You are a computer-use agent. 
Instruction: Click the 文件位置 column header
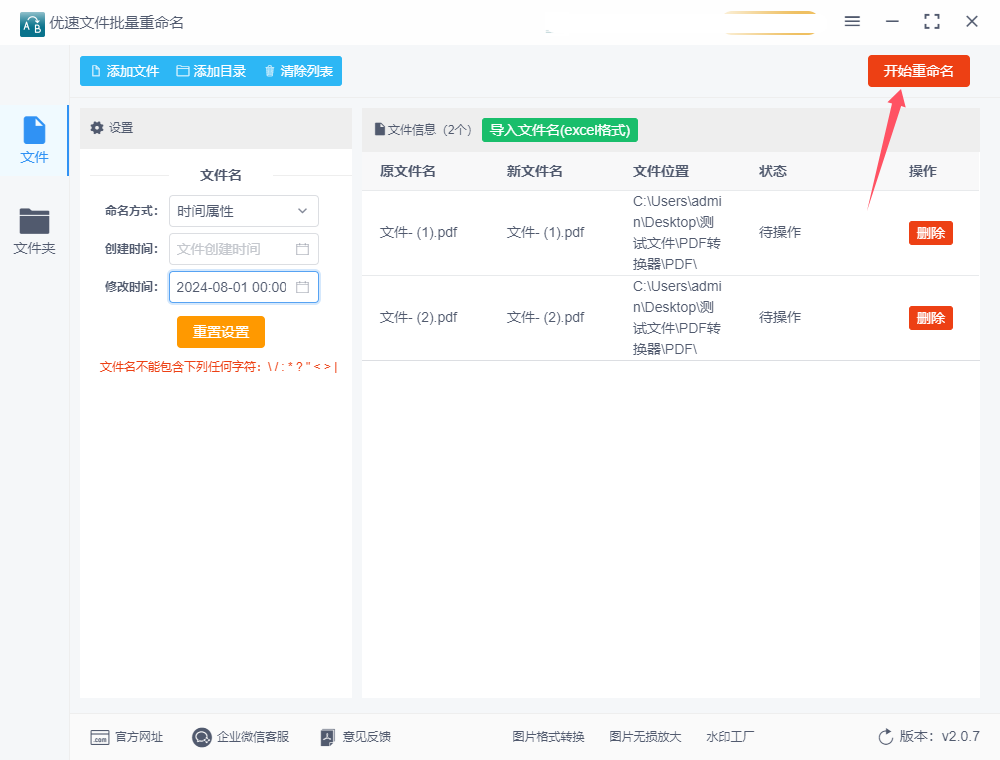point(661,172)
